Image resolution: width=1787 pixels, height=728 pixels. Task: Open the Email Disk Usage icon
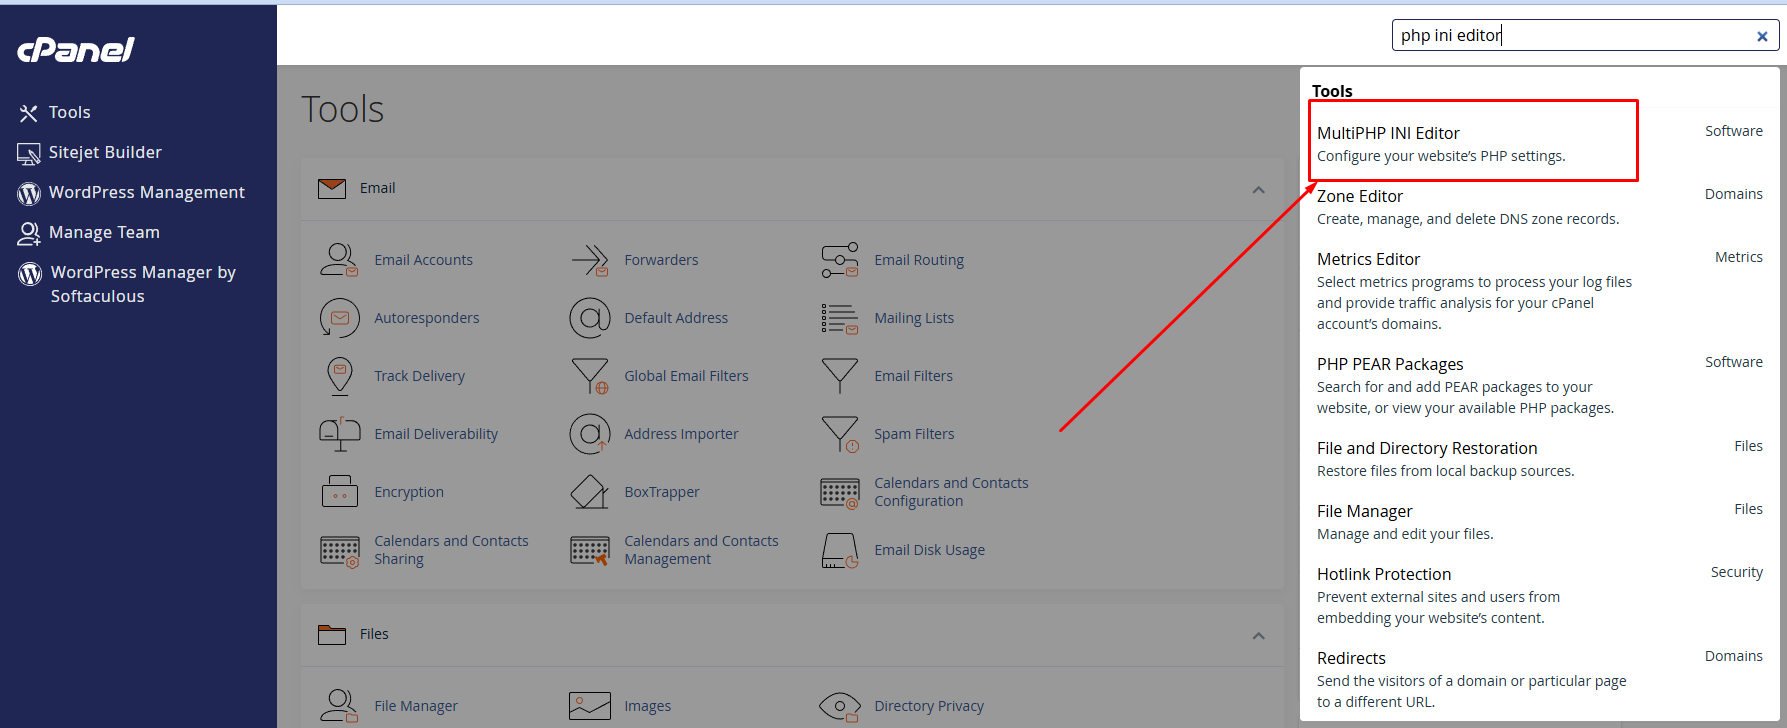coord(839,550)
